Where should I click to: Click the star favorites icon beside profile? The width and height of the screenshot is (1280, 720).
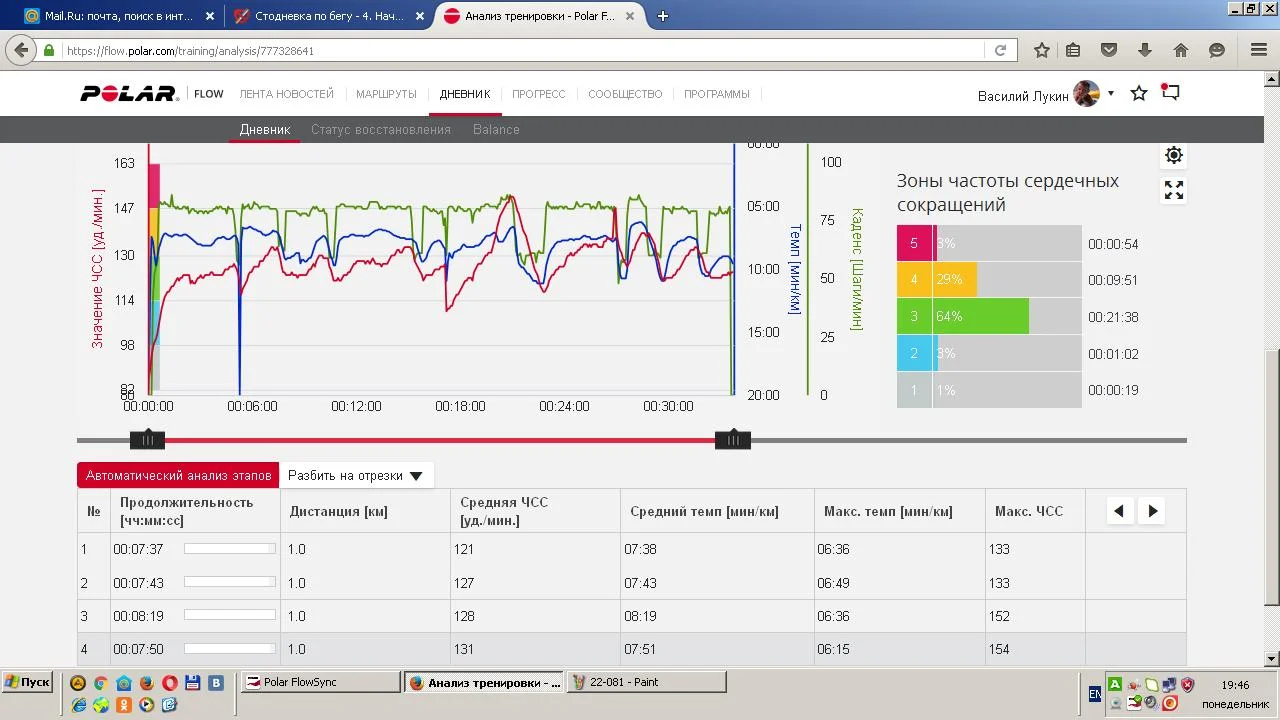click(x=1139, y=93)
